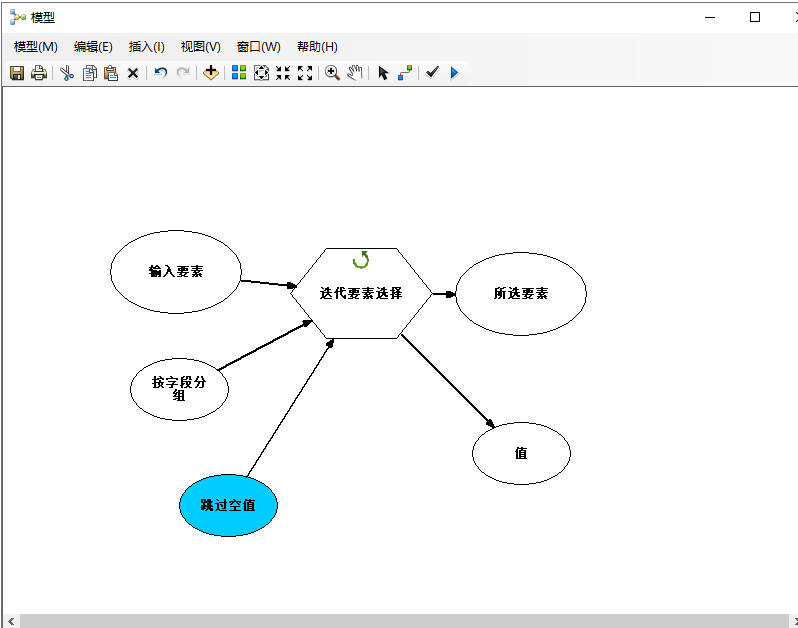Viewport: 798px width, 628px height.
Task: Redo the last undone action
Action: (183, 73)
